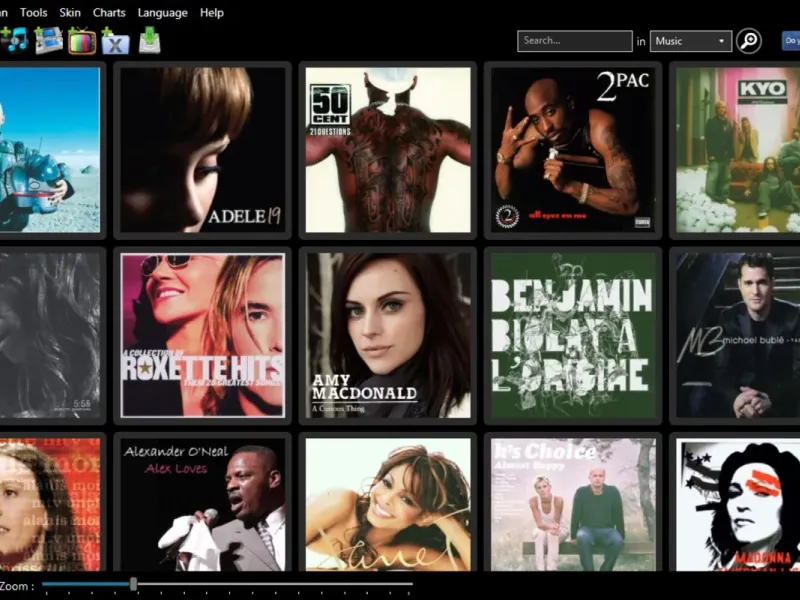
Task: Click the add TV series icon
Action: click(x=82, y=41)
